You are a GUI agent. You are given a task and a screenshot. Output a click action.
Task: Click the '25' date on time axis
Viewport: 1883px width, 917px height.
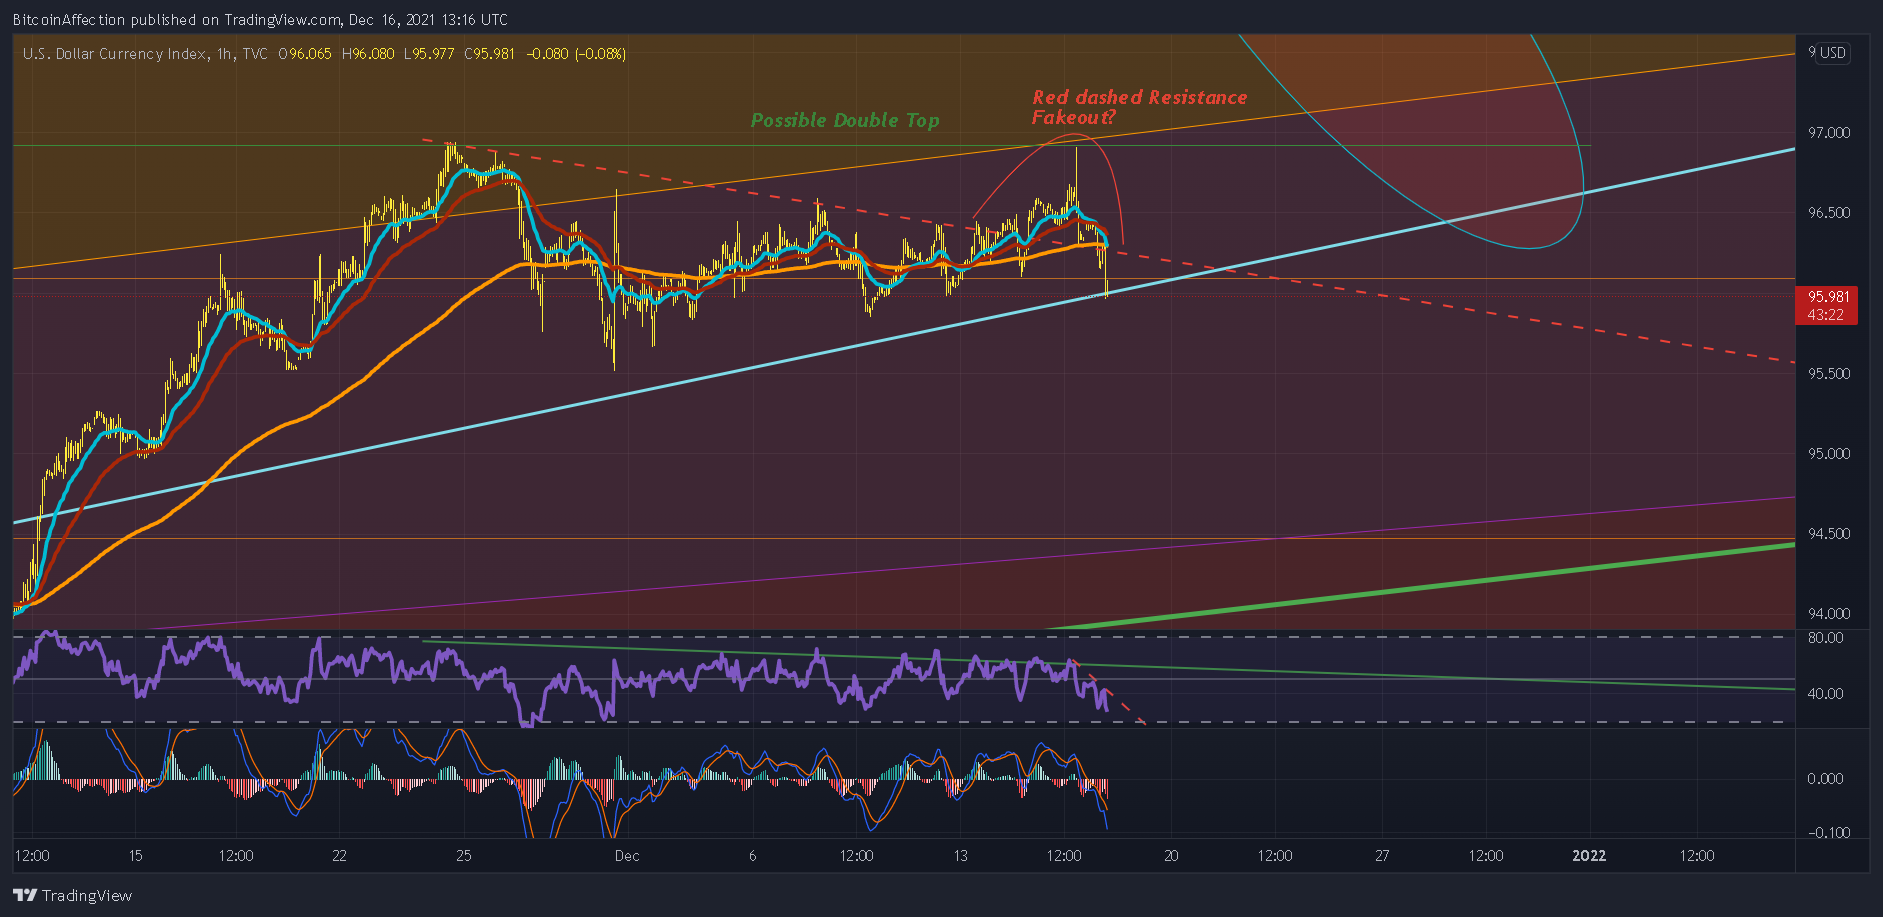tap(463, 856)
